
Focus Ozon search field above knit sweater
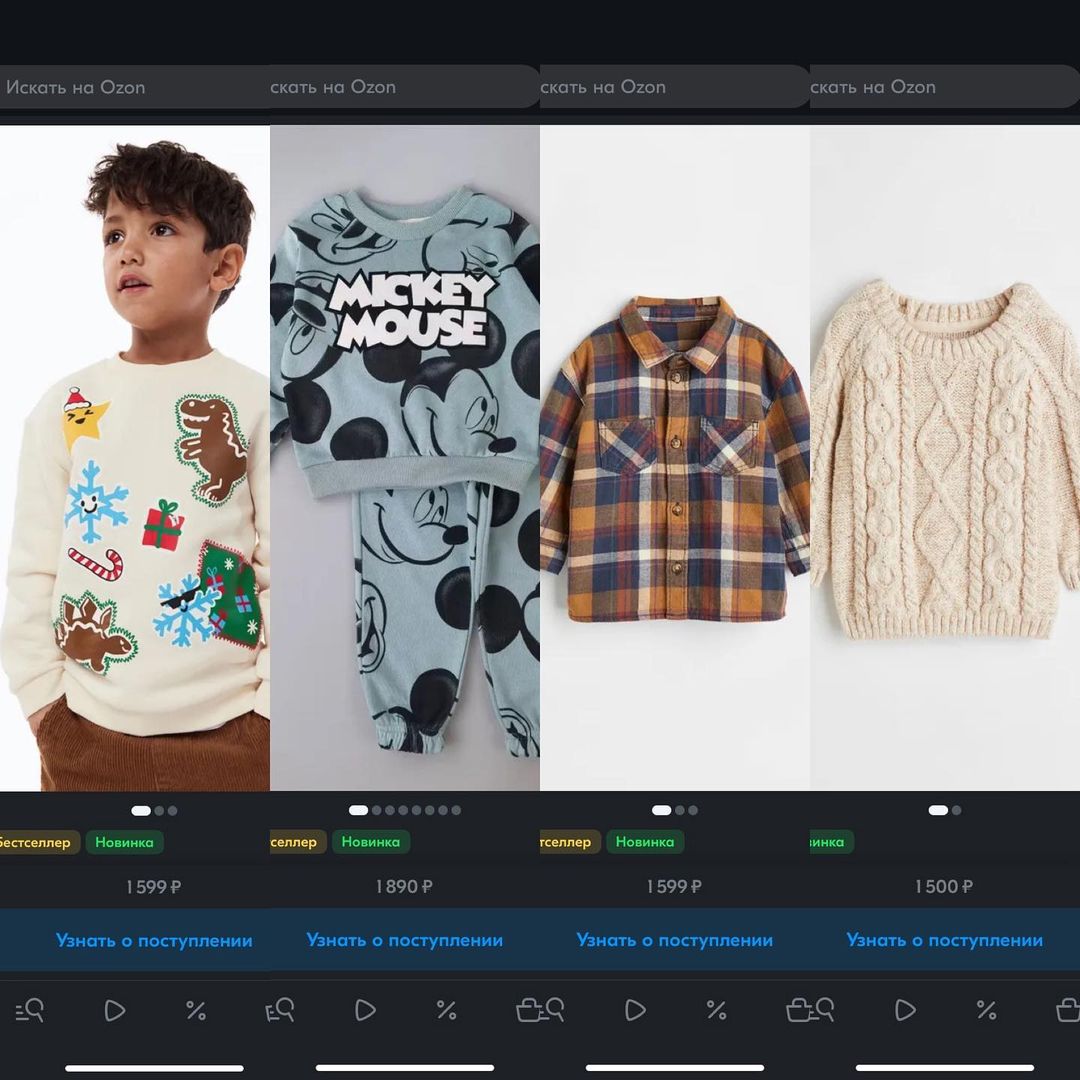click(945, 87)
